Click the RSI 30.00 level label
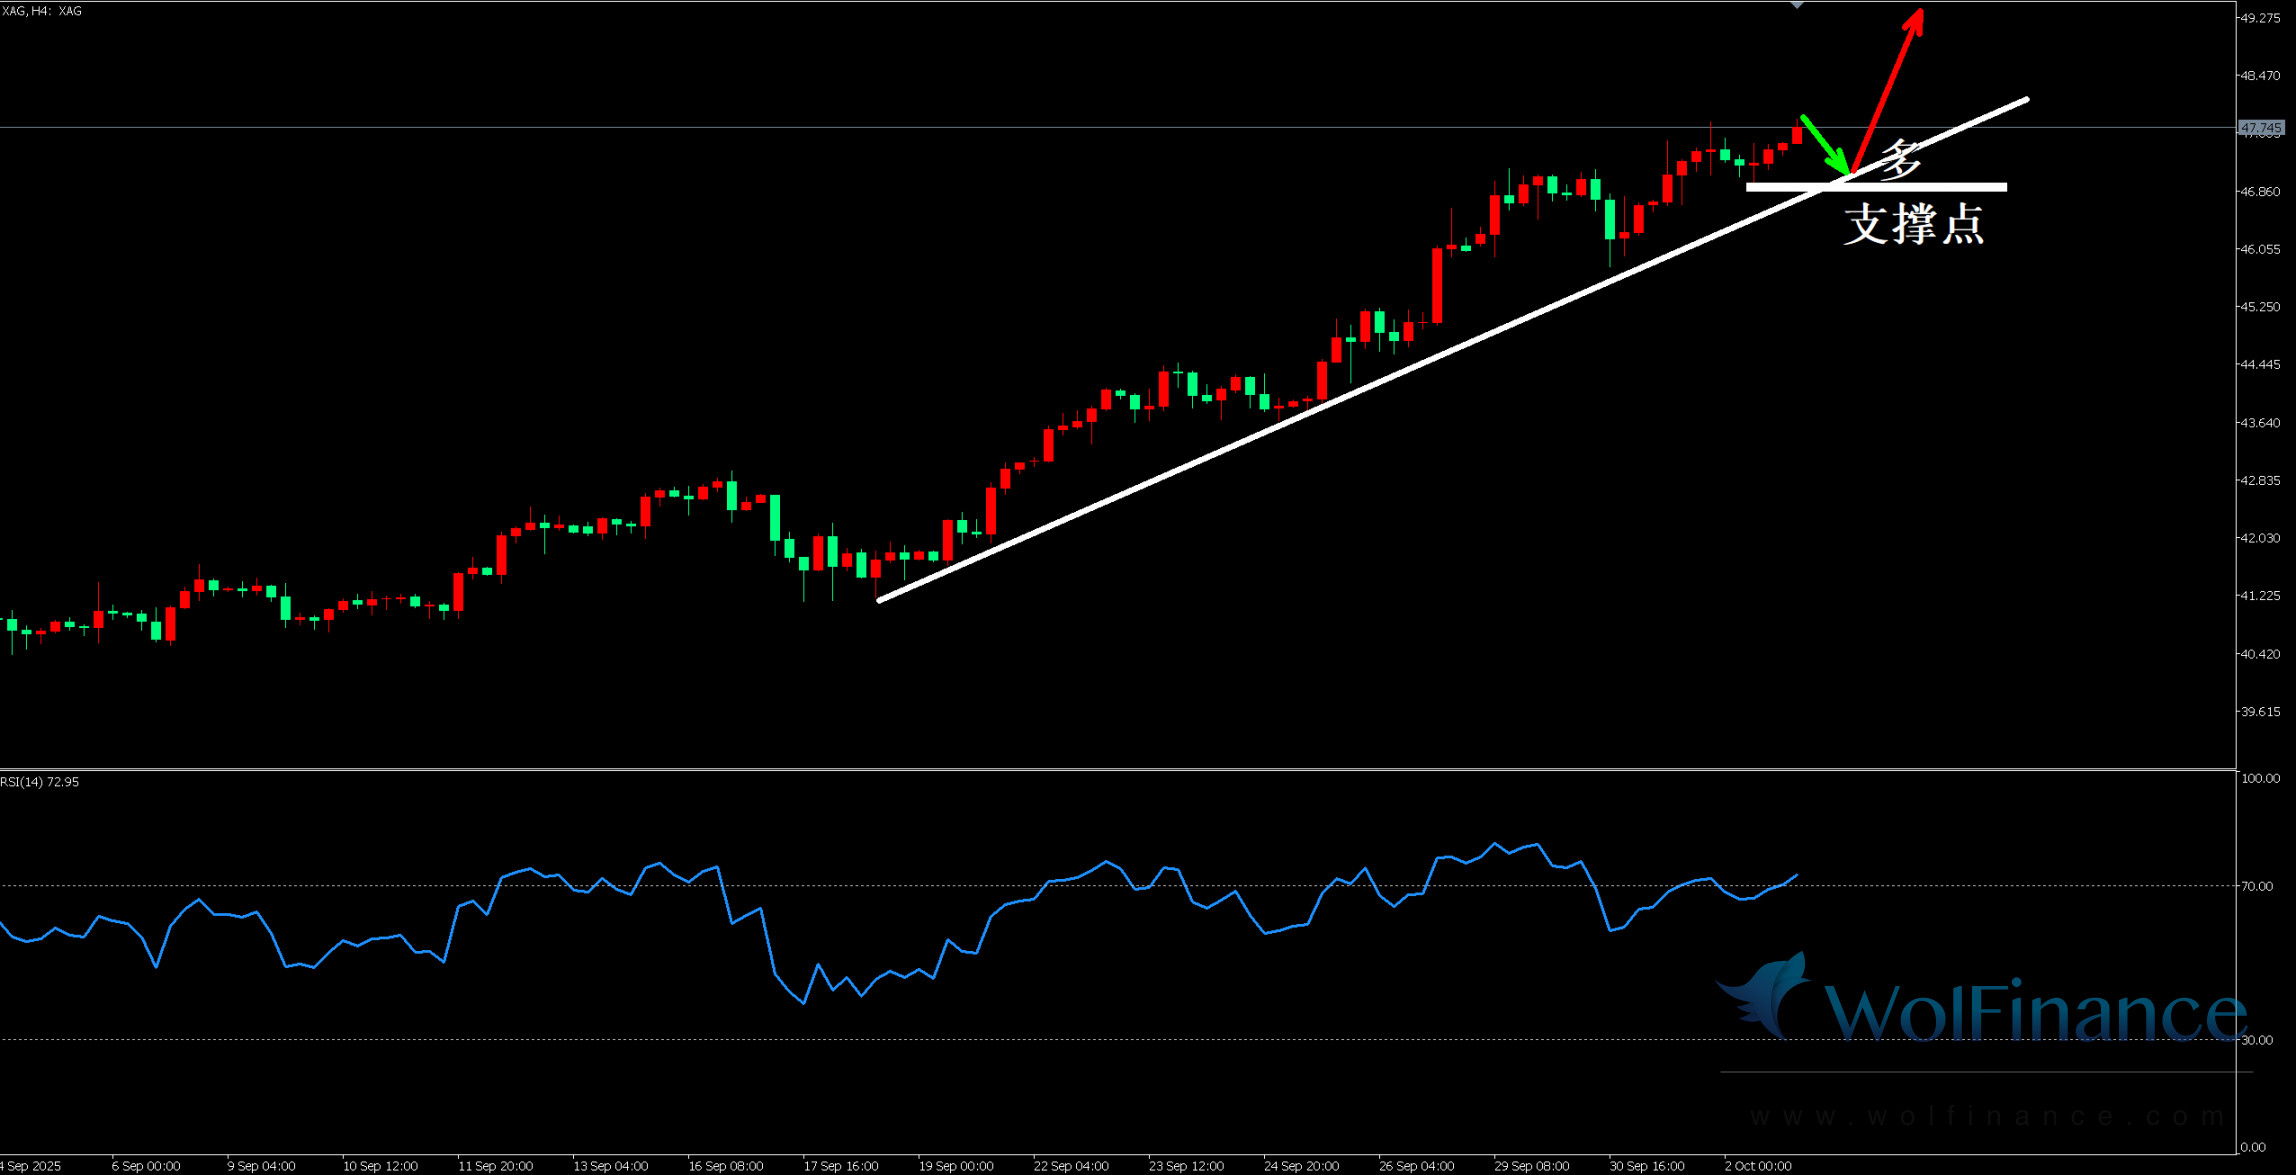This screenshot has width=2296, height=1175. pos(2257,1040)
